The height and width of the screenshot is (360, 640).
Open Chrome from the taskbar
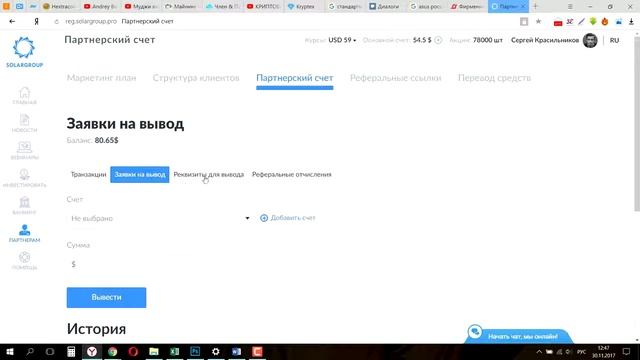113,351
